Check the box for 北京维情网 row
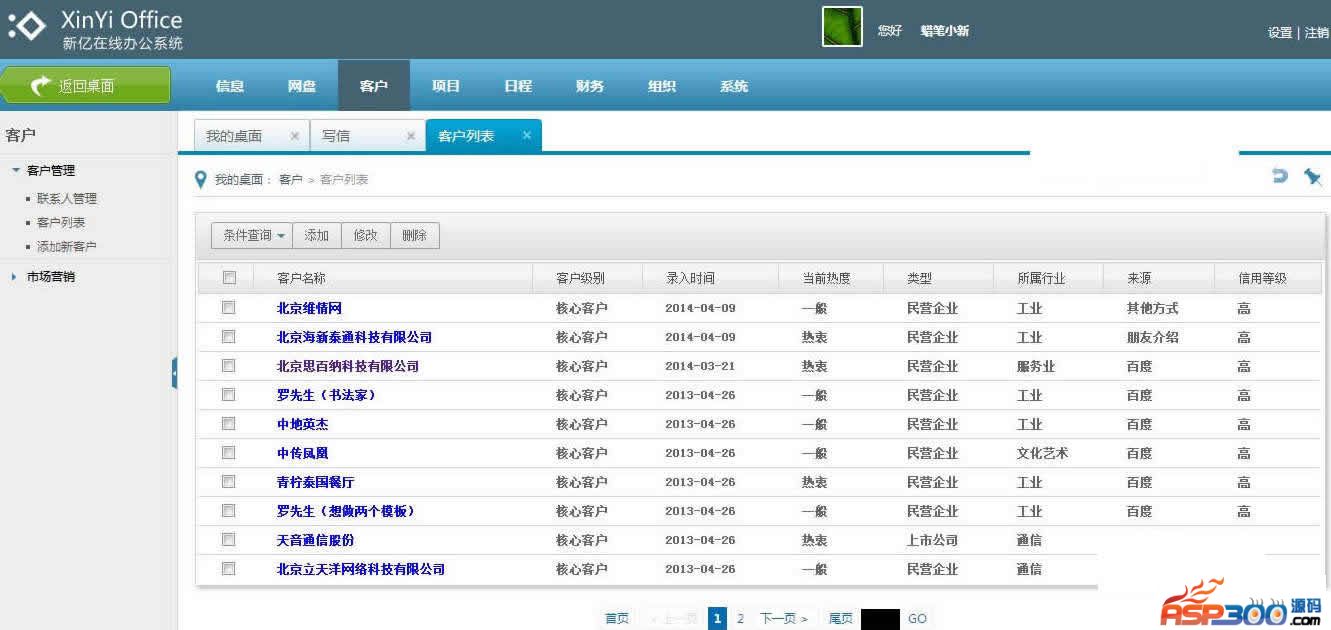This screenshot has height=630, width=1331. pyautogui.click(x=229, y=307)
